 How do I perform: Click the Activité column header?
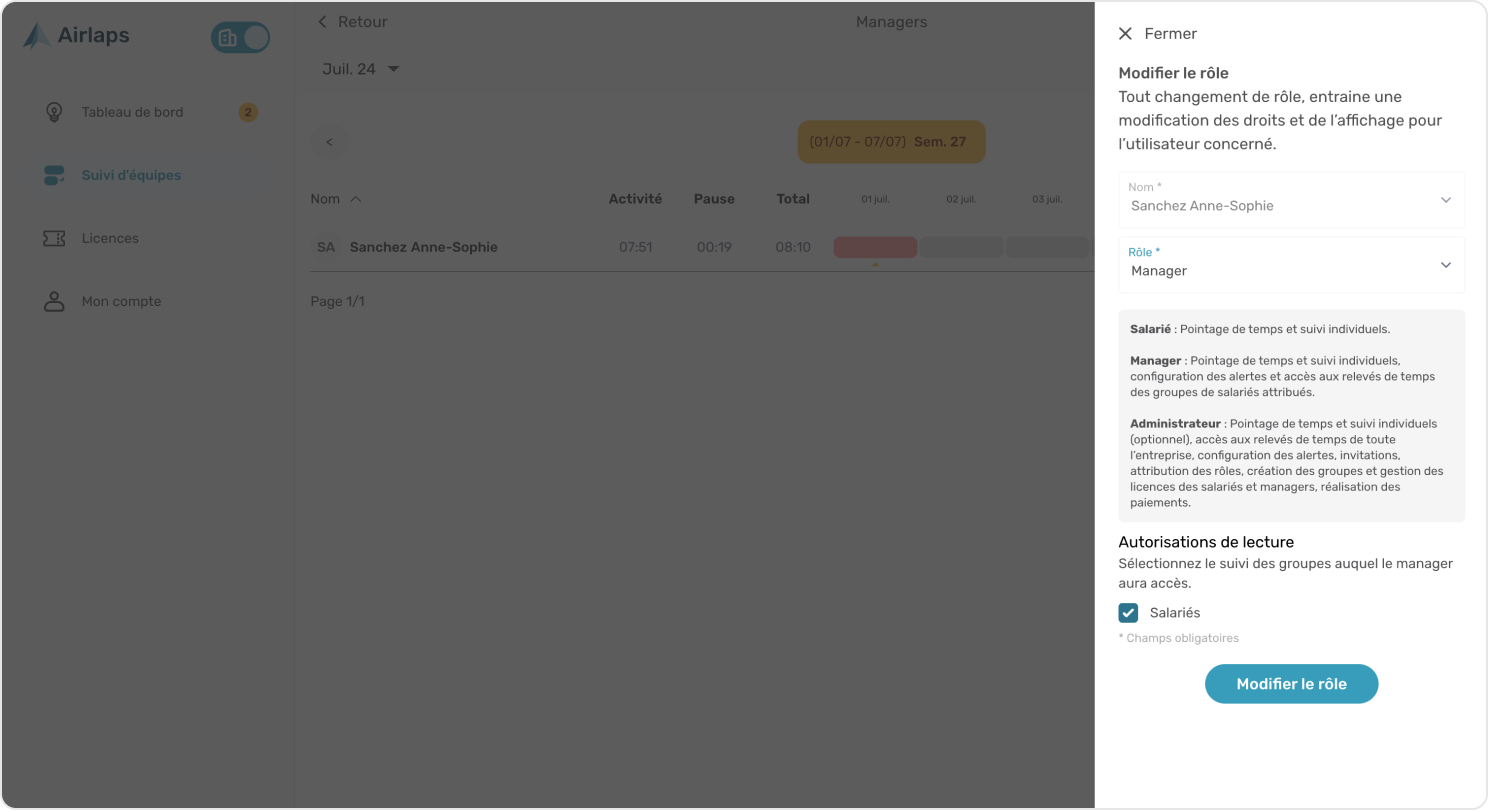point(635,199)
